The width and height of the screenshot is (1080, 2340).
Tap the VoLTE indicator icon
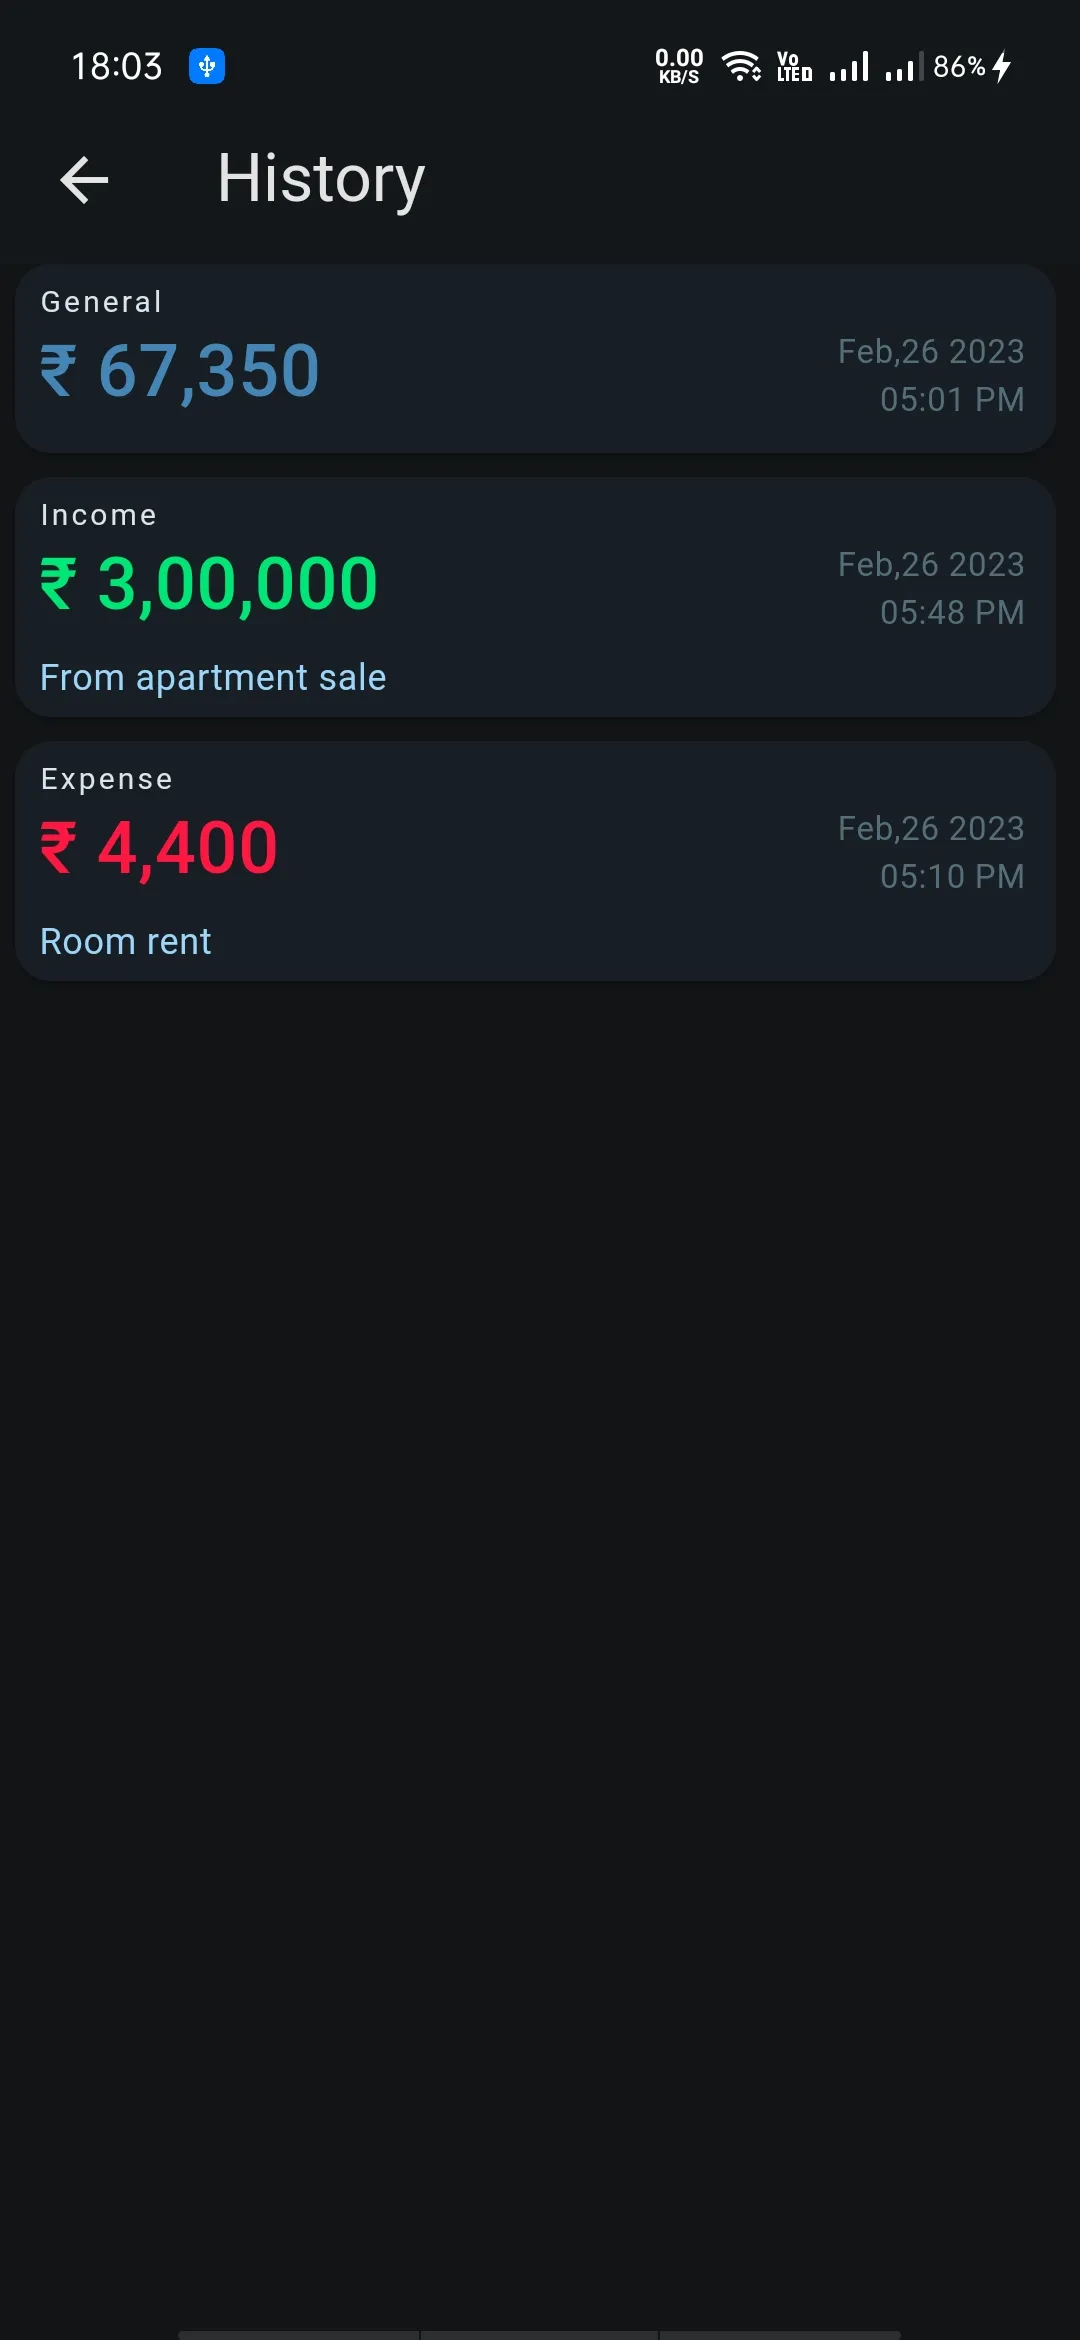794,67
